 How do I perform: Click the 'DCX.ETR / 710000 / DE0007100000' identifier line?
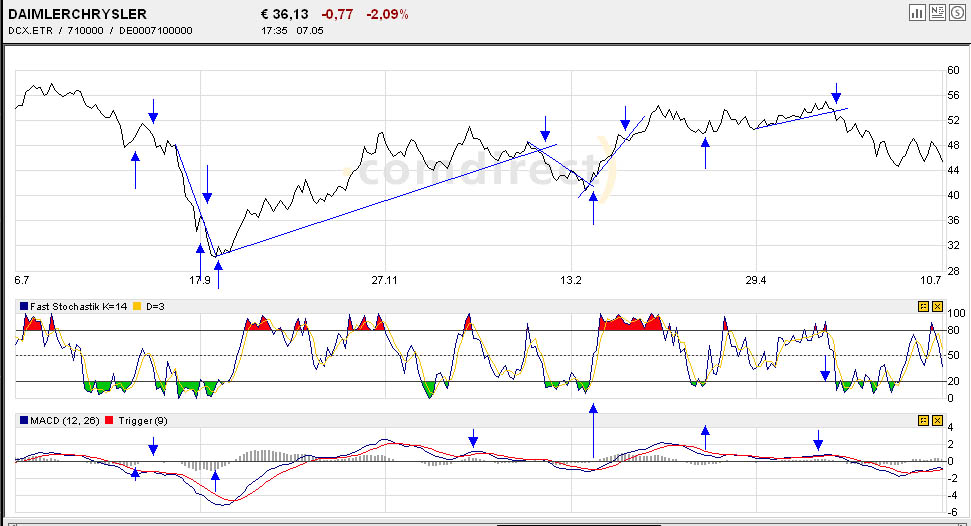coord(100,30)
